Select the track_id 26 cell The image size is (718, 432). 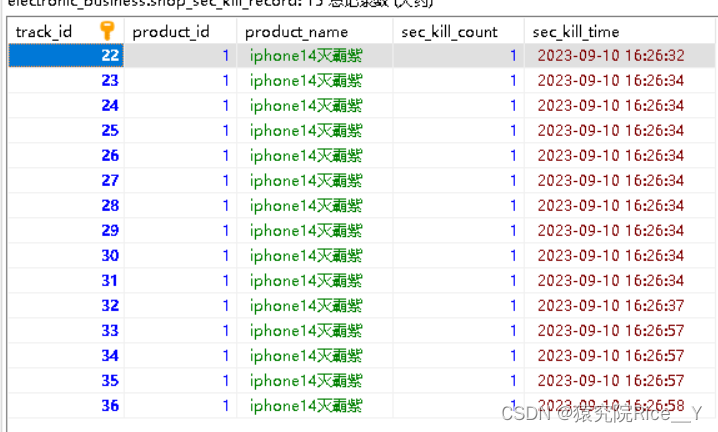tap(66, 155)
